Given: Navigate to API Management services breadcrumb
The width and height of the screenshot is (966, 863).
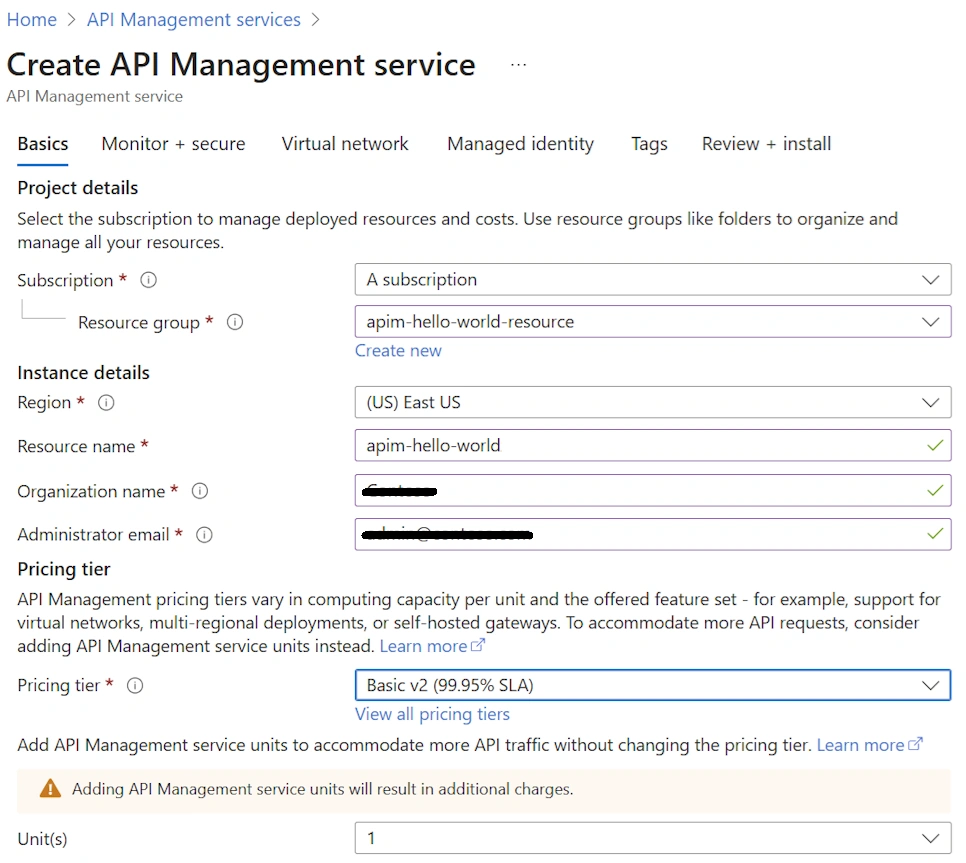Looking at the screenshot, I should click(x=193, y=20).
